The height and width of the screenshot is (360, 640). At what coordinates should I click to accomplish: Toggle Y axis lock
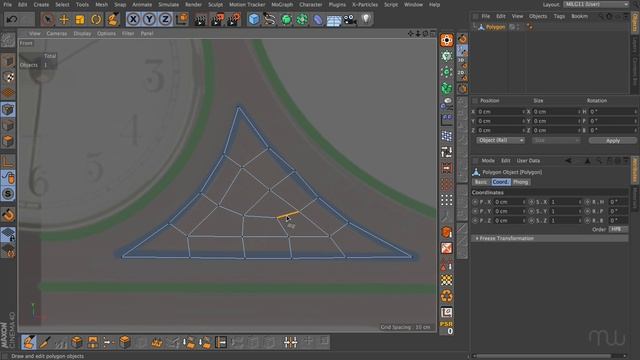coord(149,19)
